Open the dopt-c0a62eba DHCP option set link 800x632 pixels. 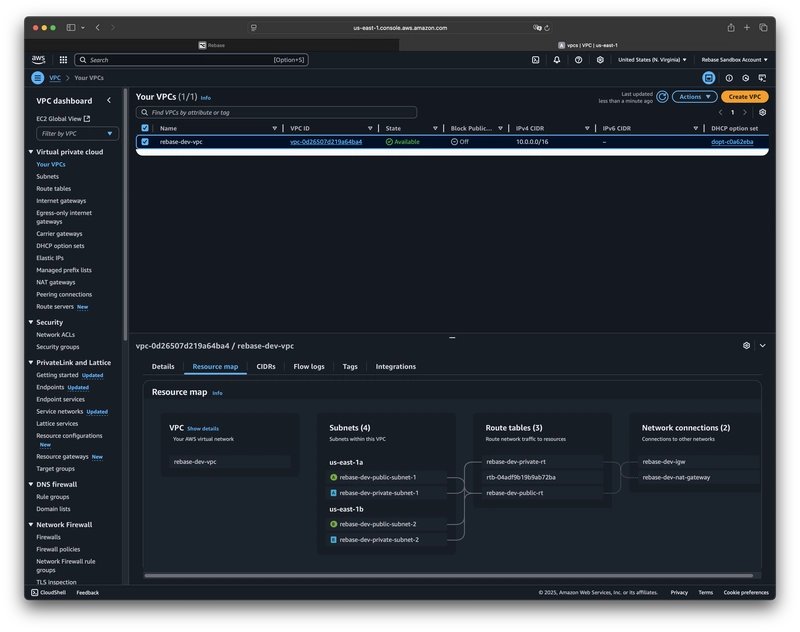[x=732, y=141]
